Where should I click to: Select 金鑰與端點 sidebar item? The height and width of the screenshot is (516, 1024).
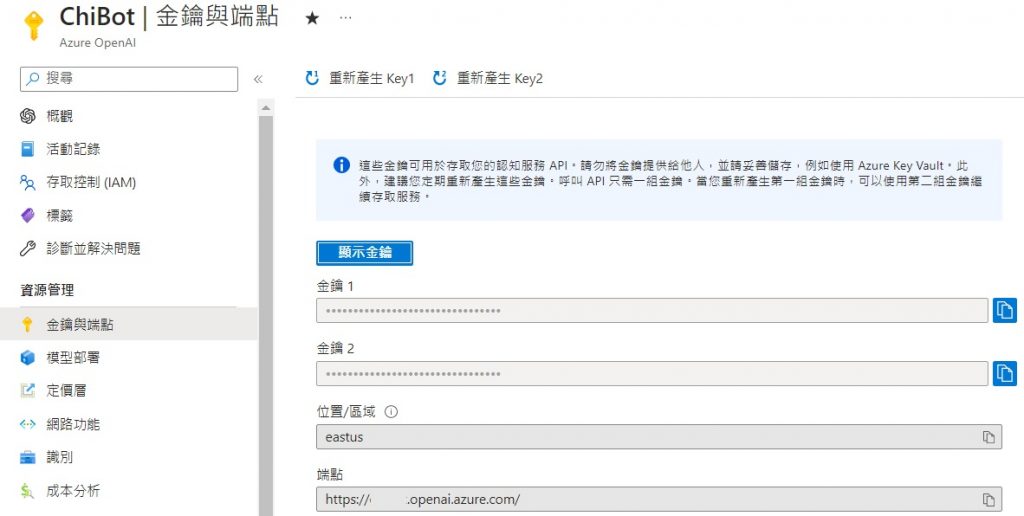point(129,324)
